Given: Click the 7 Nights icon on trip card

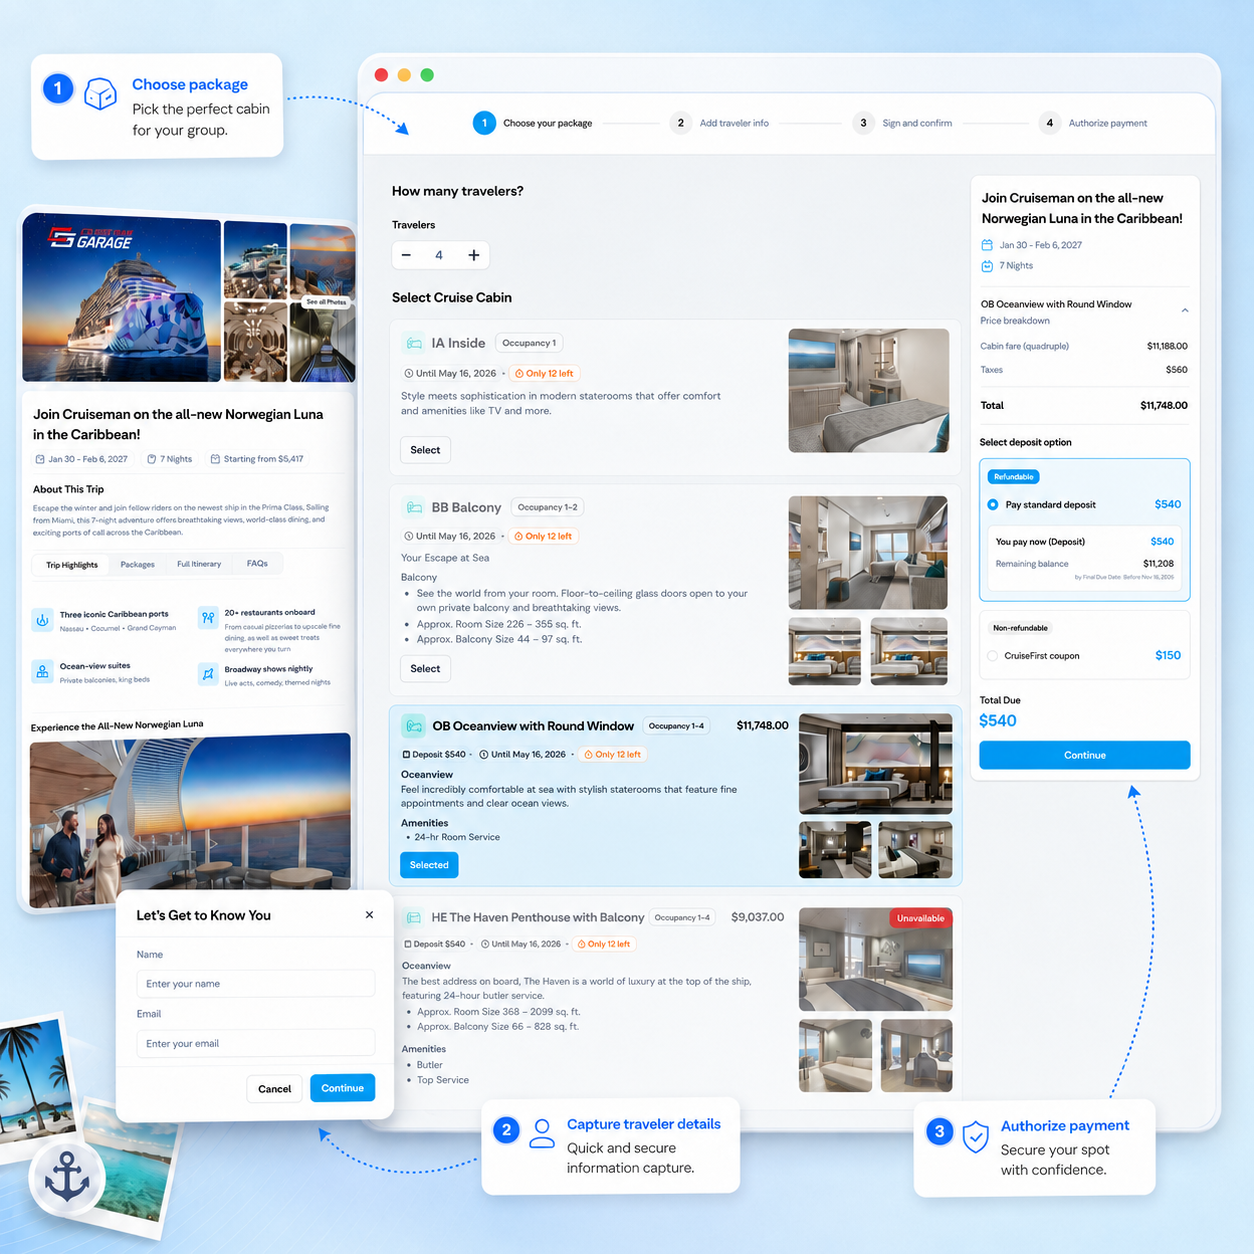Looking at the screenshot, I should tap(151, 460).
